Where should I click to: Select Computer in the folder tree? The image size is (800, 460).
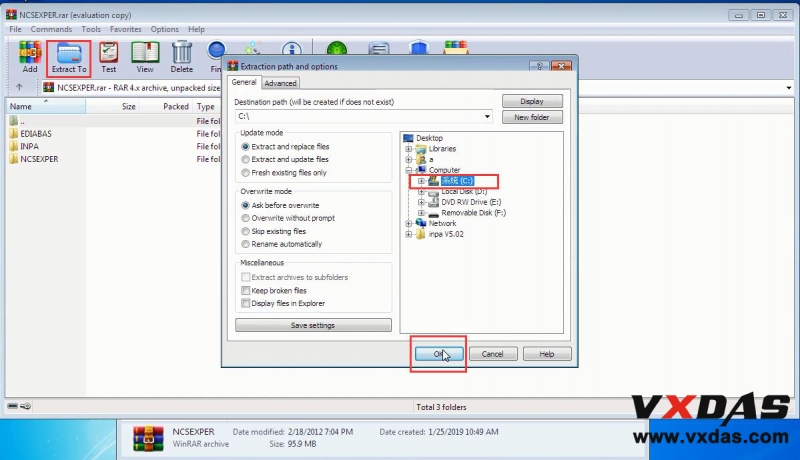click(x=444, y=170)
